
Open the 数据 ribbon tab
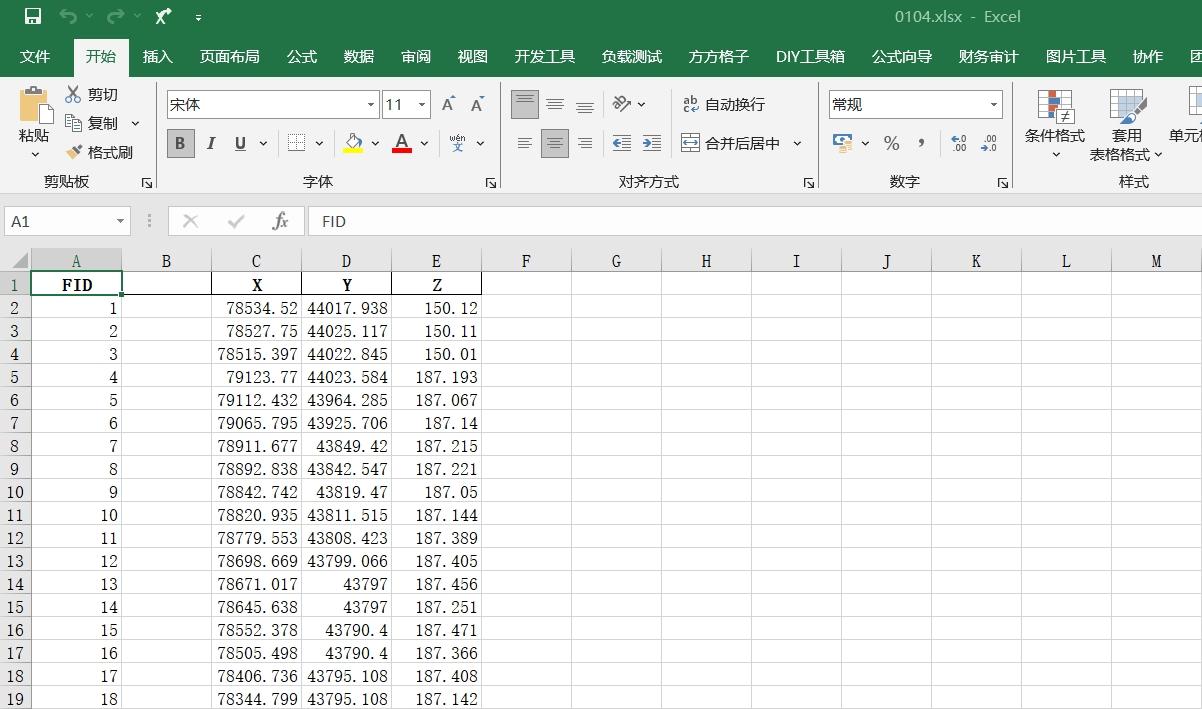(358, 57)
